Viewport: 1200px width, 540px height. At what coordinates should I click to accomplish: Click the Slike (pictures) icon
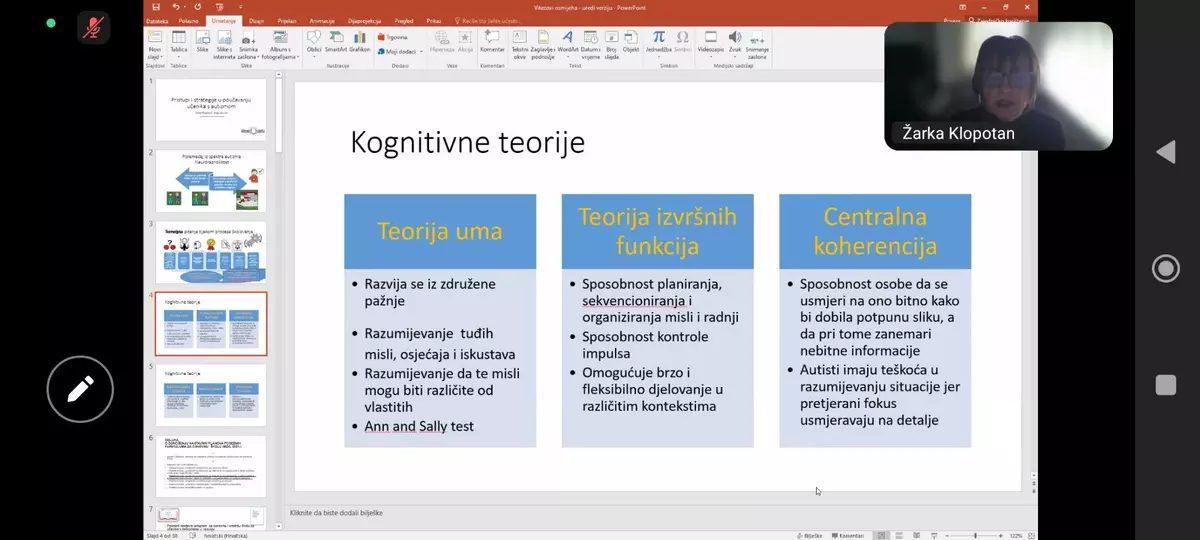point(203,42)
